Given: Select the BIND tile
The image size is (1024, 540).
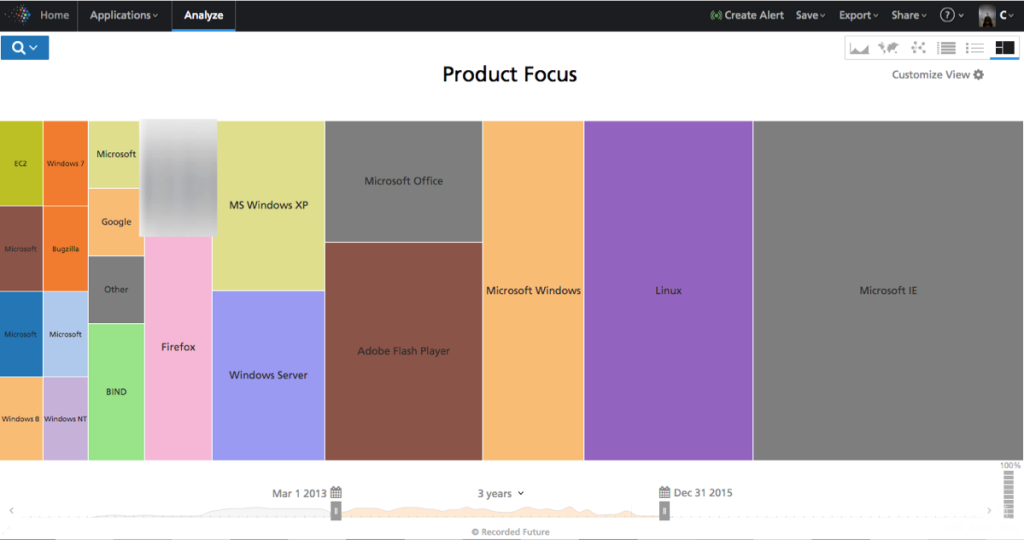Looking at the screenshot, I should click(116, 392).
